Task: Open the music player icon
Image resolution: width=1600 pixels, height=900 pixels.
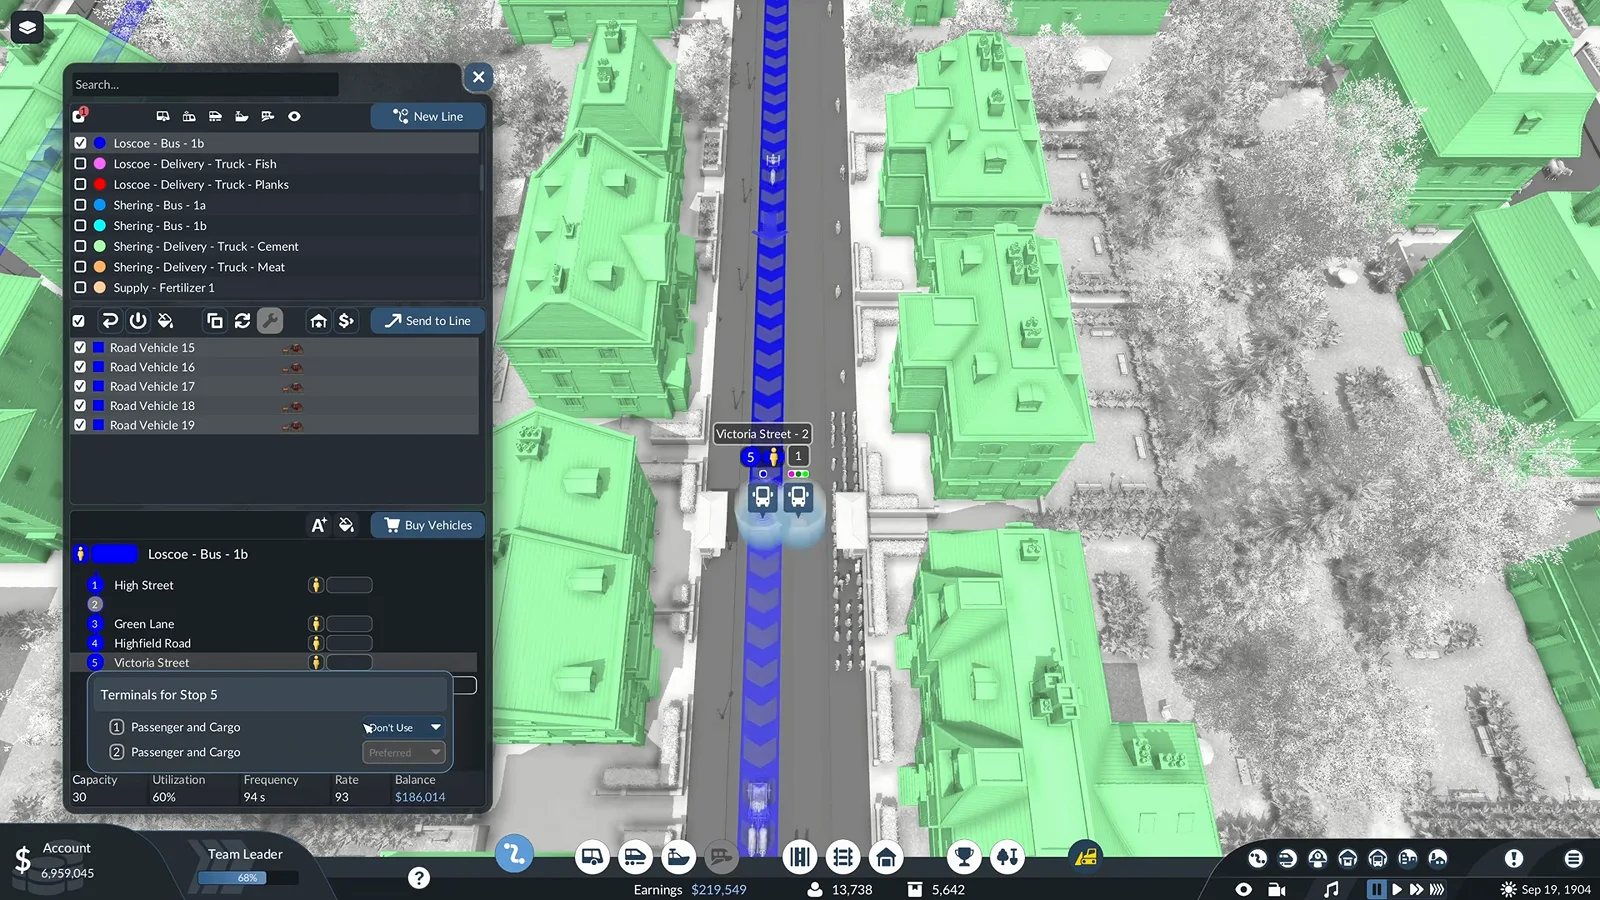Action: [x=1331, y=889]
